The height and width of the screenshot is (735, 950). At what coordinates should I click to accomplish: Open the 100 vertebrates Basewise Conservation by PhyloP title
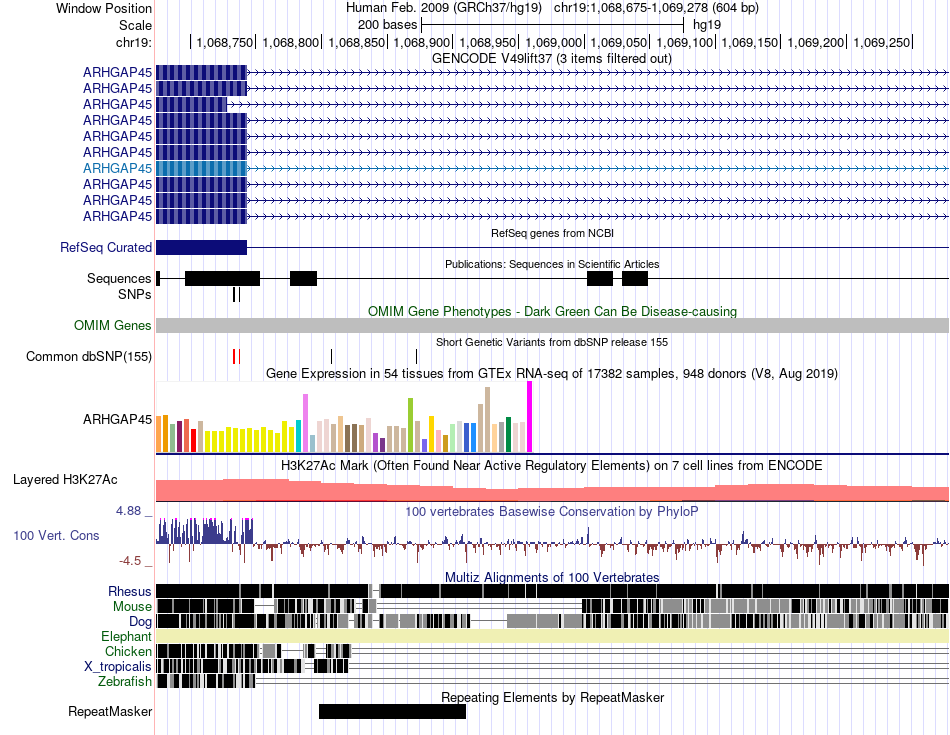click(552, 511)
